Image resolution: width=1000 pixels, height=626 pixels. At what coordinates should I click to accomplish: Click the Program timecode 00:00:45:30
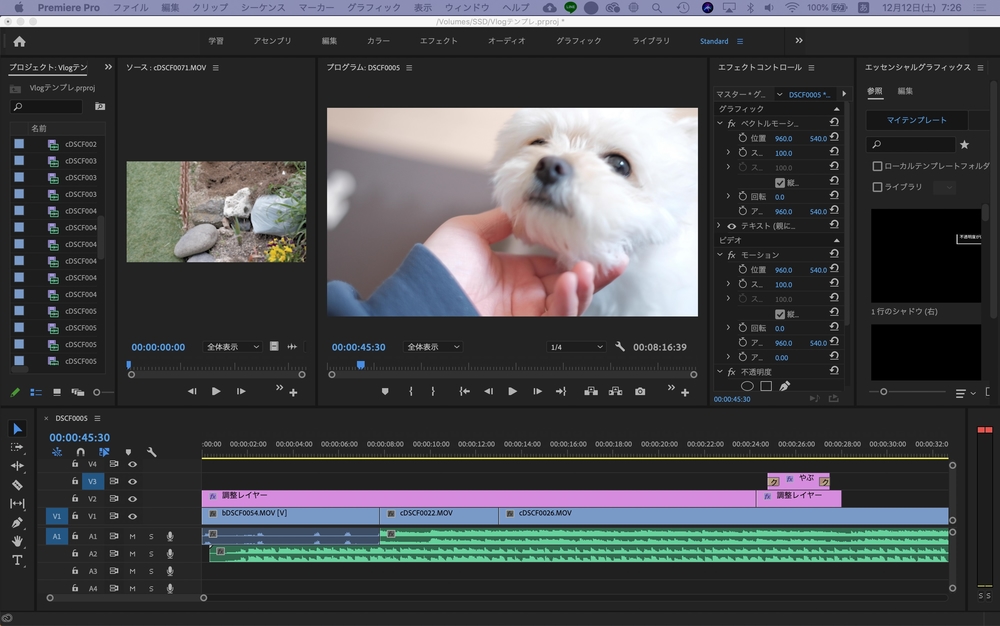[x=358, y=347]
